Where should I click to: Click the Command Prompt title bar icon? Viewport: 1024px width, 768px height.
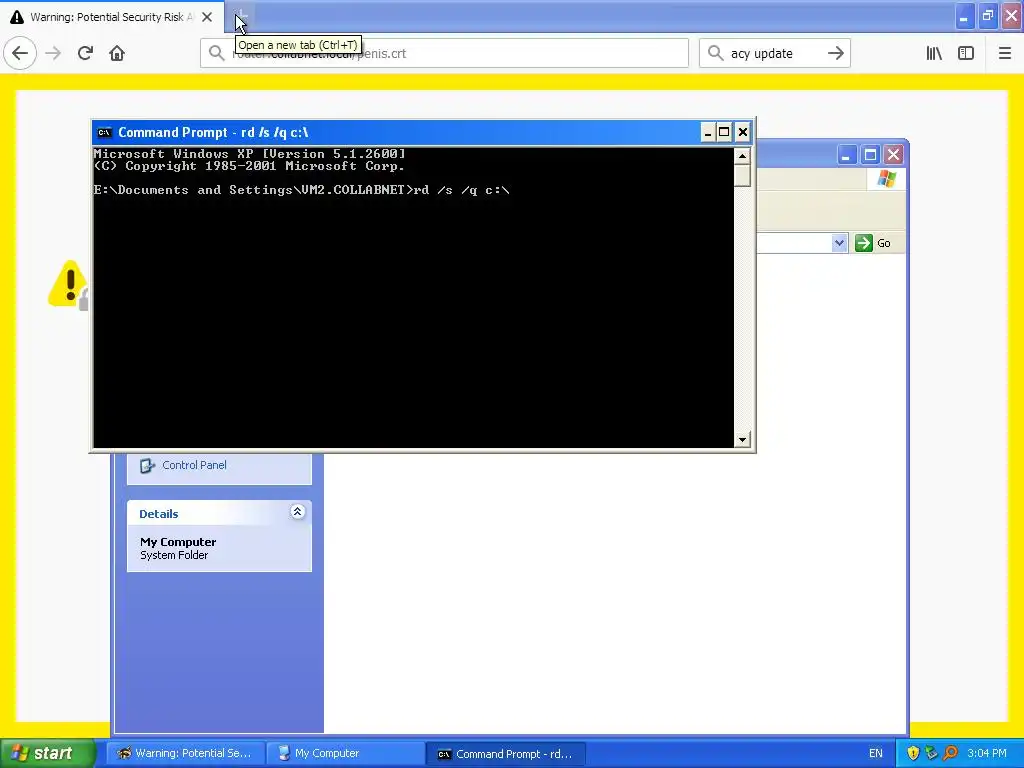(104, 133)
